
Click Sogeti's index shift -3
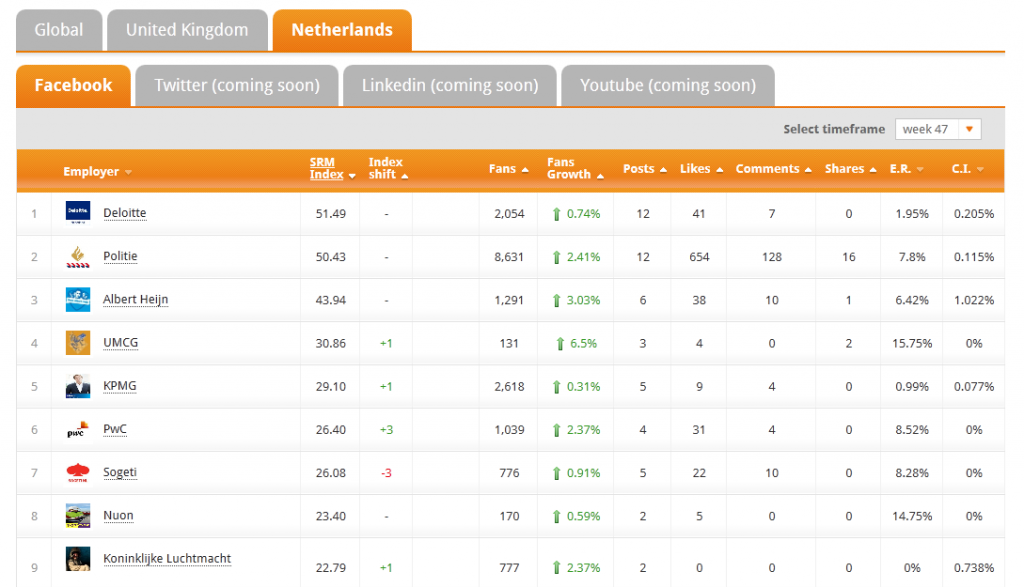click(x=386, y=473)
